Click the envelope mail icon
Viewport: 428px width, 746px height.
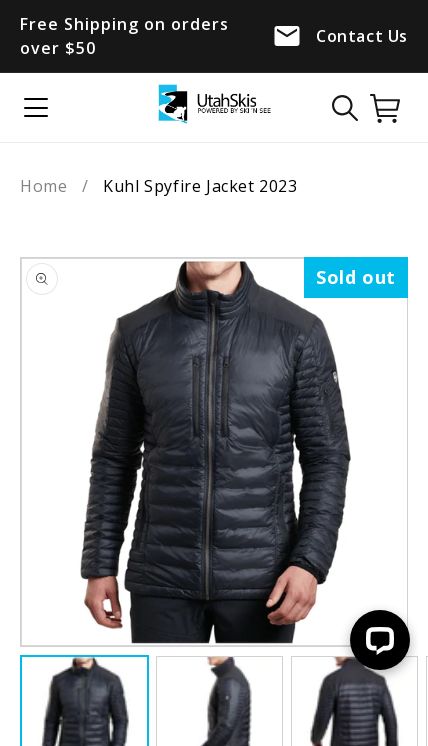(287, 36)
